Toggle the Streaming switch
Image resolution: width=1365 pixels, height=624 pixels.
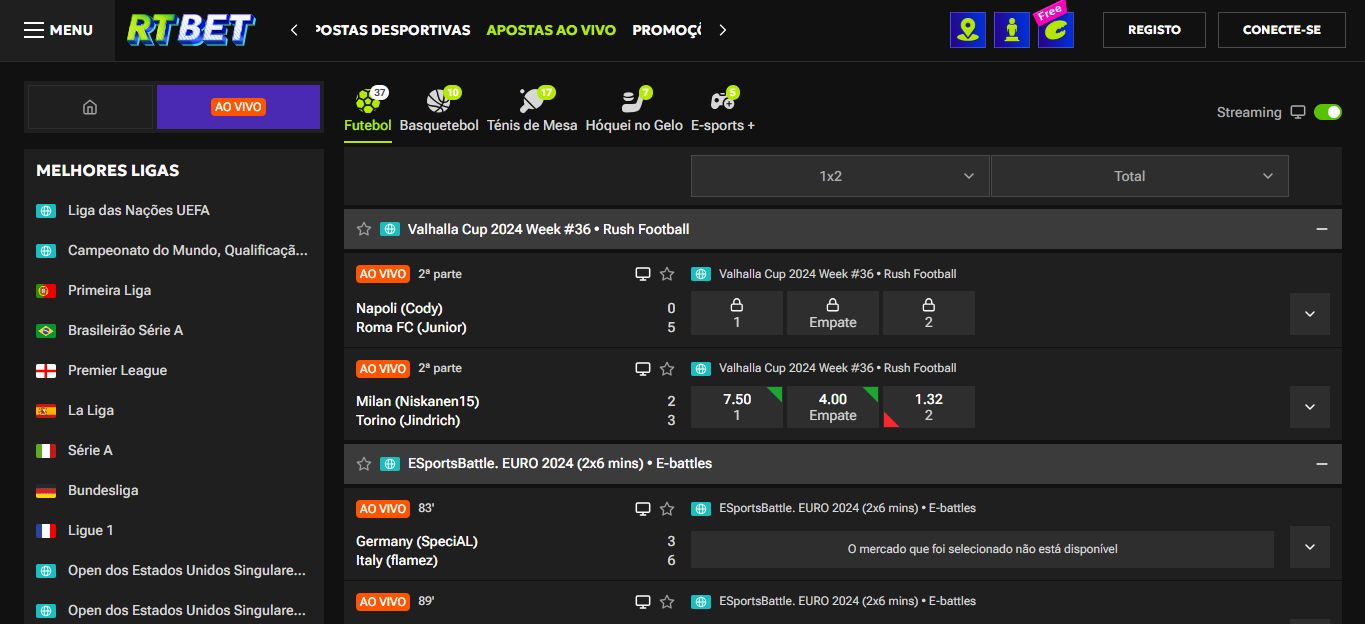click(1327, 112)
